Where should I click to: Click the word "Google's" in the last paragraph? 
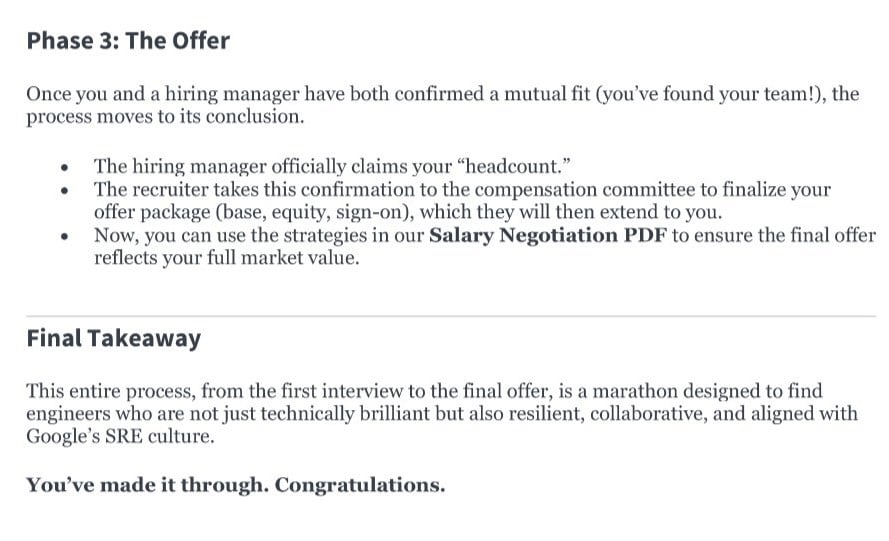[65, 437]
